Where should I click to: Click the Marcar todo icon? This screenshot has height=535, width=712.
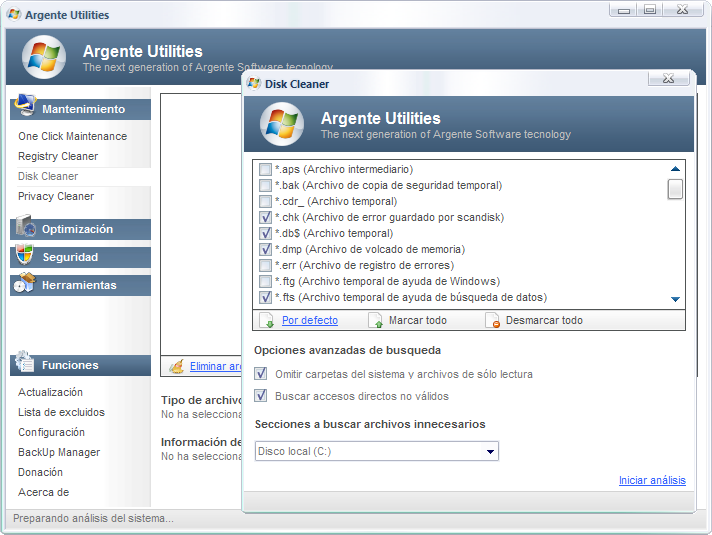(376, 321)
